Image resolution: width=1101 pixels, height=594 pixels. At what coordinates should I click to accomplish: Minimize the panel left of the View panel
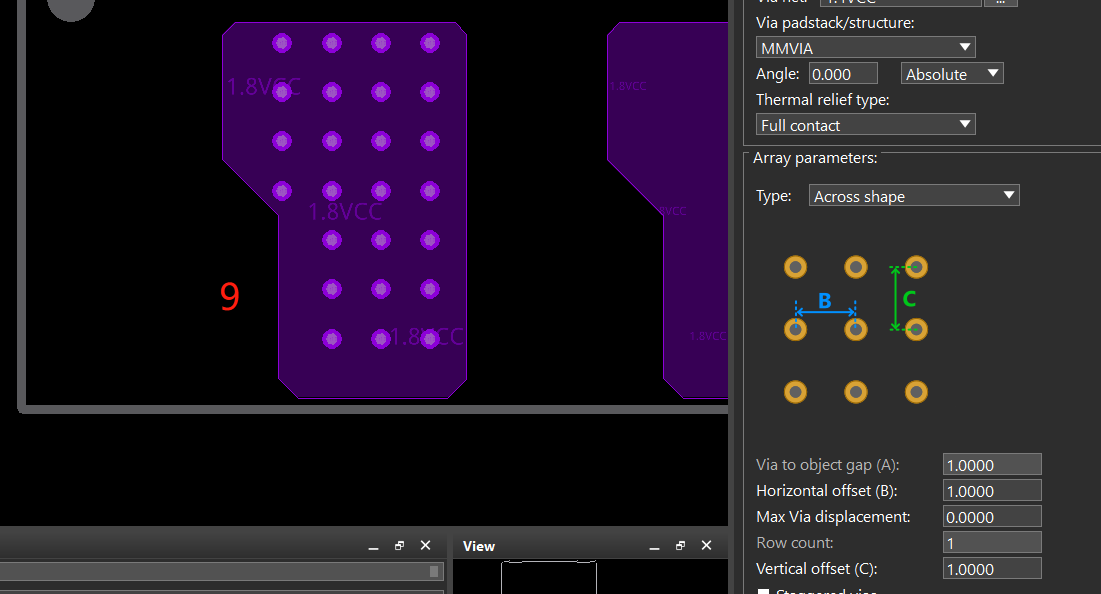pos(373,547)
